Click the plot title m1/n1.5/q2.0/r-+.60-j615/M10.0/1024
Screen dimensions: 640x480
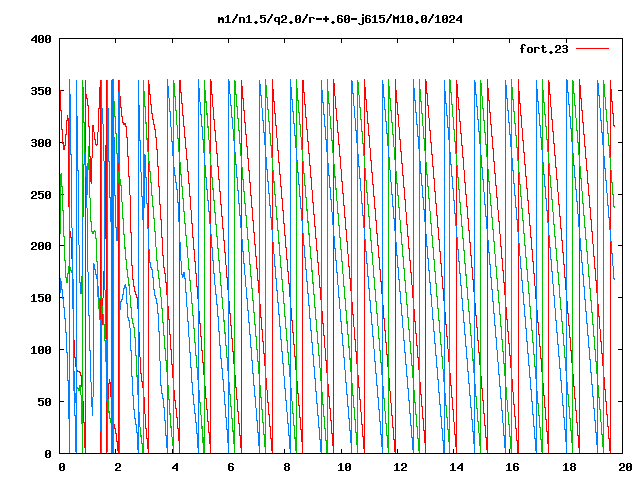[340, 19]
